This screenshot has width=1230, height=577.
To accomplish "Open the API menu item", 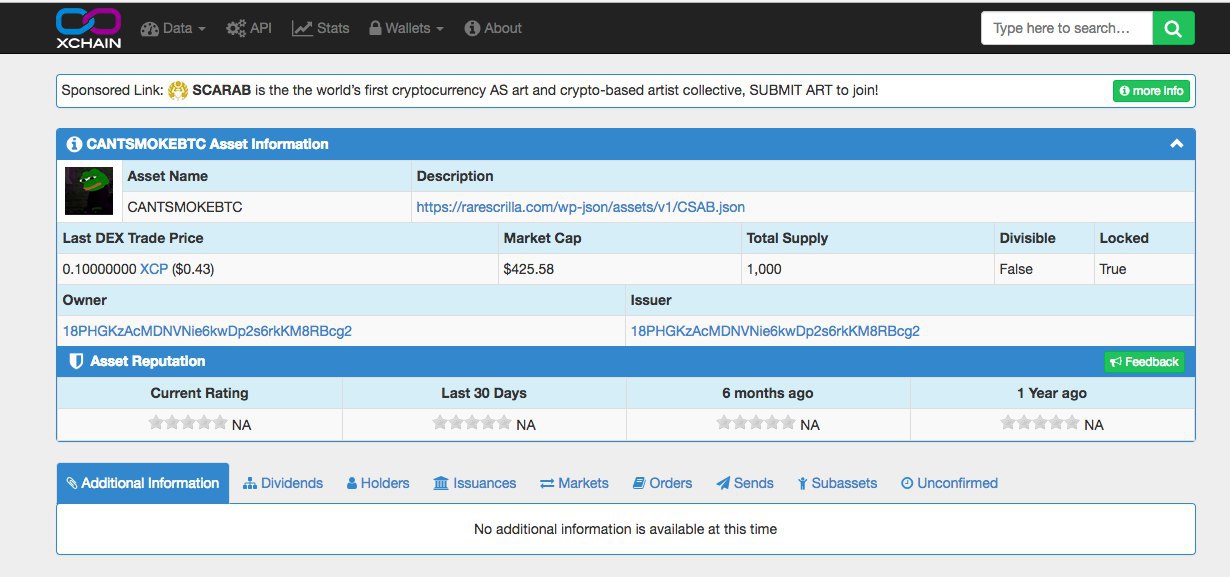I will 249,28.
